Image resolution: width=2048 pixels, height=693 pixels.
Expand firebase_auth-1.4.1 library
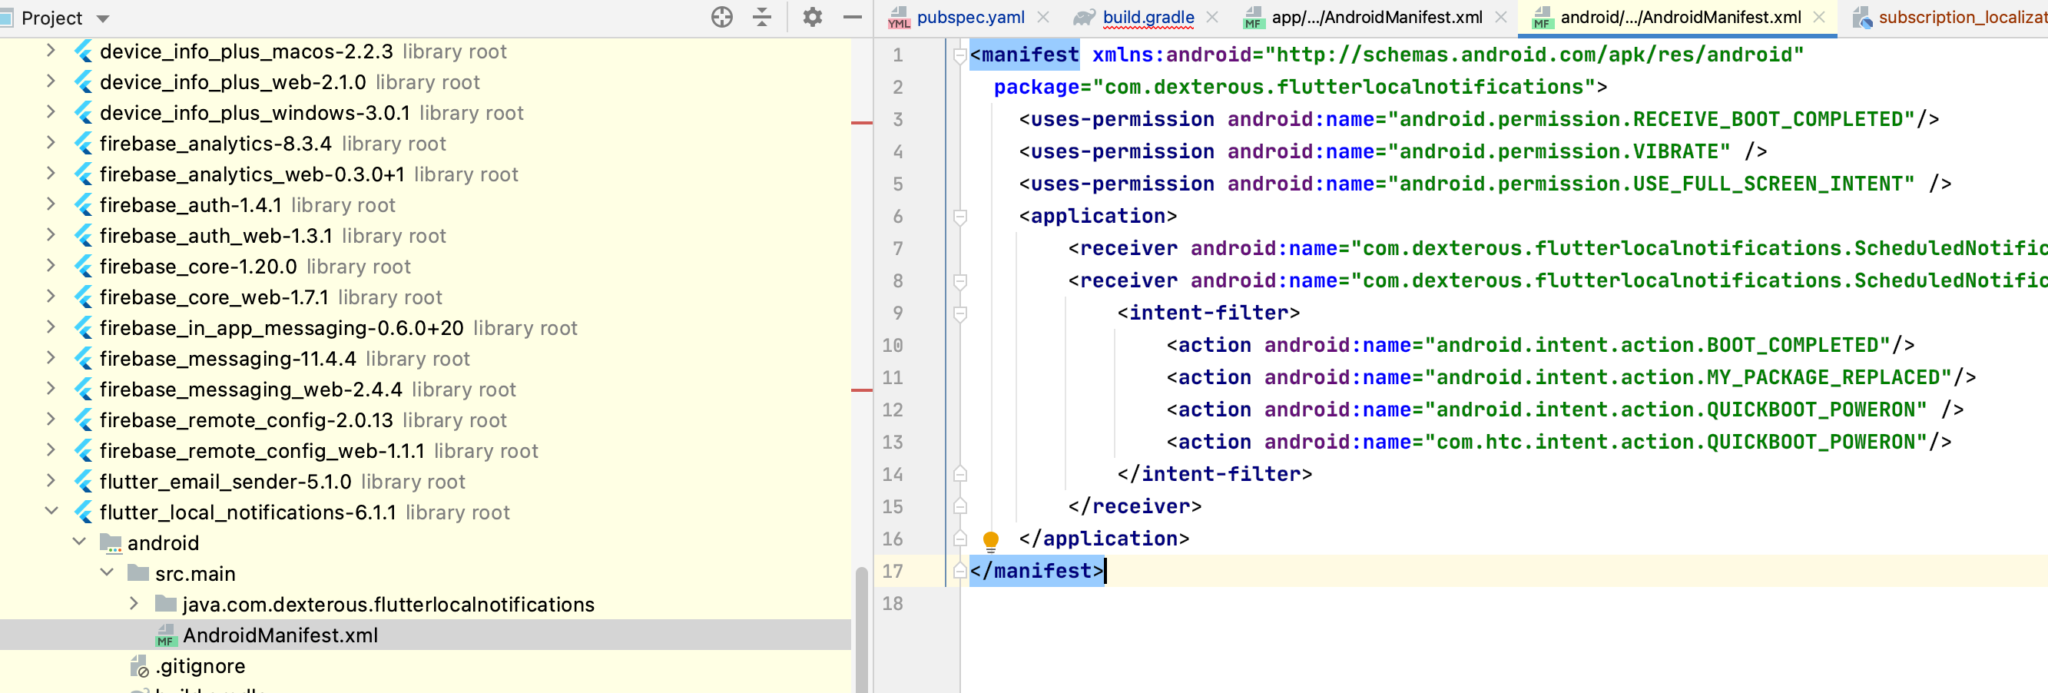[x=51, y=204]
